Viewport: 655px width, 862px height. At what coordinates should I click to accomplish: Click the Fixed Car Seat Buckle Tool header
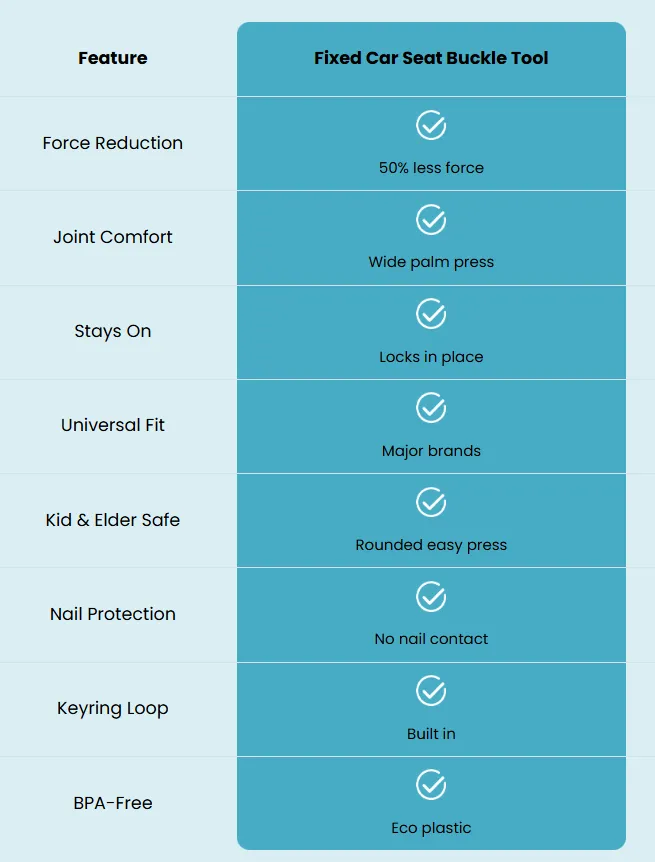431,58
